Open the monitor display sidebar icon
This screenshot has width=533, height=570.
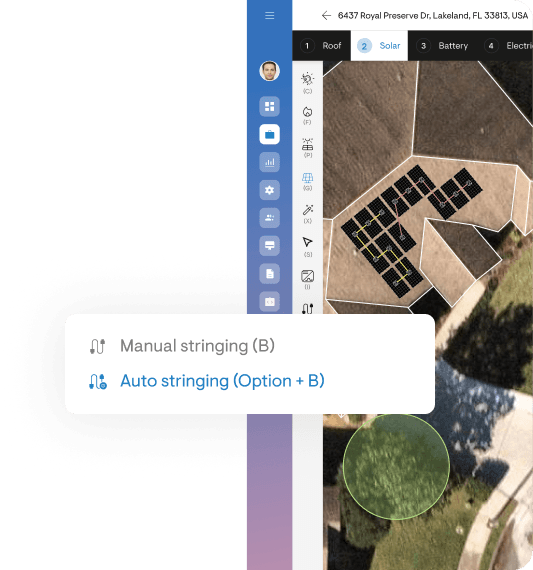click(269, 245)
